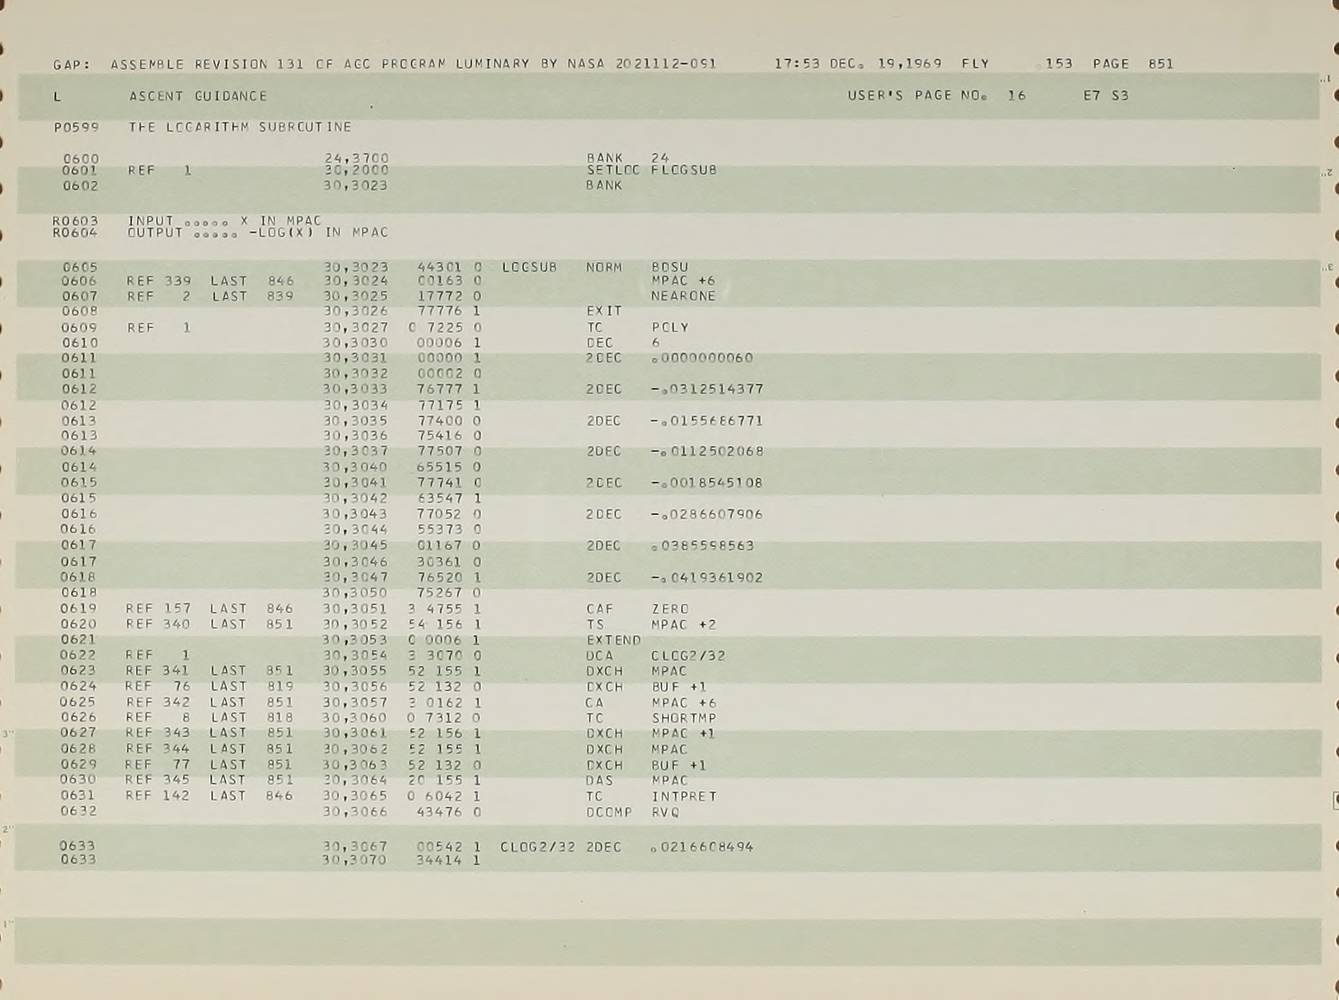Click 'PAGE 851' in the header
This screenshot has height=1000, width=1339.
click(x=1133, y=63)
